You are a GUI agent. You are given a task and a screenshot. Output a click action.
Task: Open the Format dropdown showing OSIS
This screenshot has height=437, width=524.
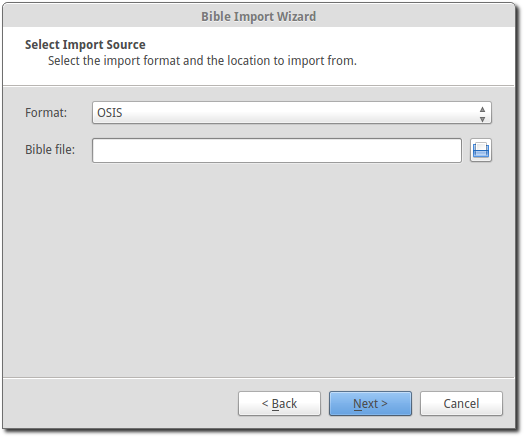[x=292, y=113]
